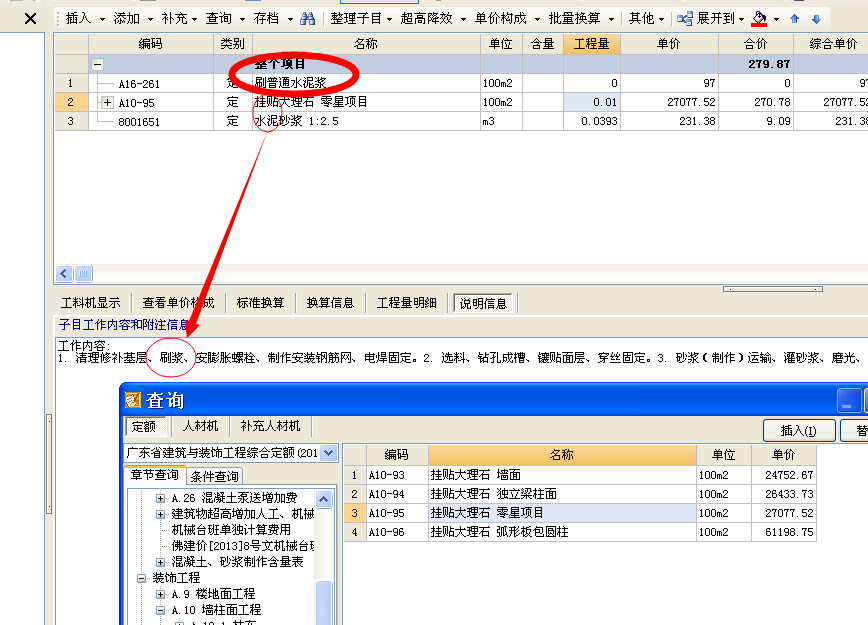
Task: Click the 查询 dialog title icon
Action: 133,400
